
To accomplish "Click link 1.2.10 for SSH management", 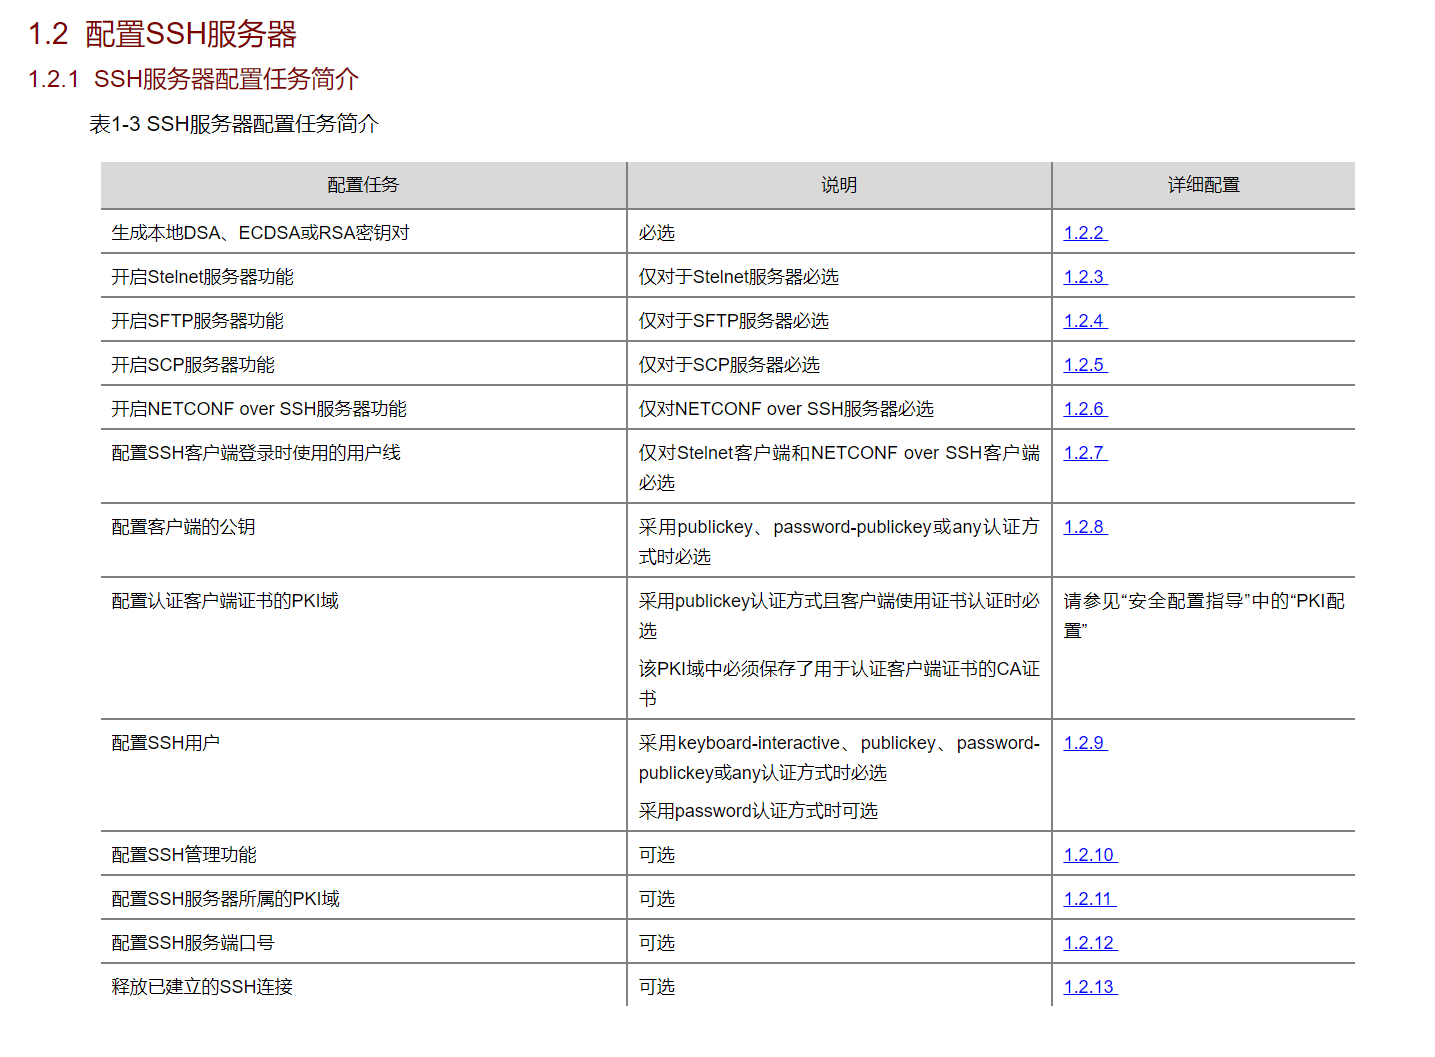I will (1090, 855).
